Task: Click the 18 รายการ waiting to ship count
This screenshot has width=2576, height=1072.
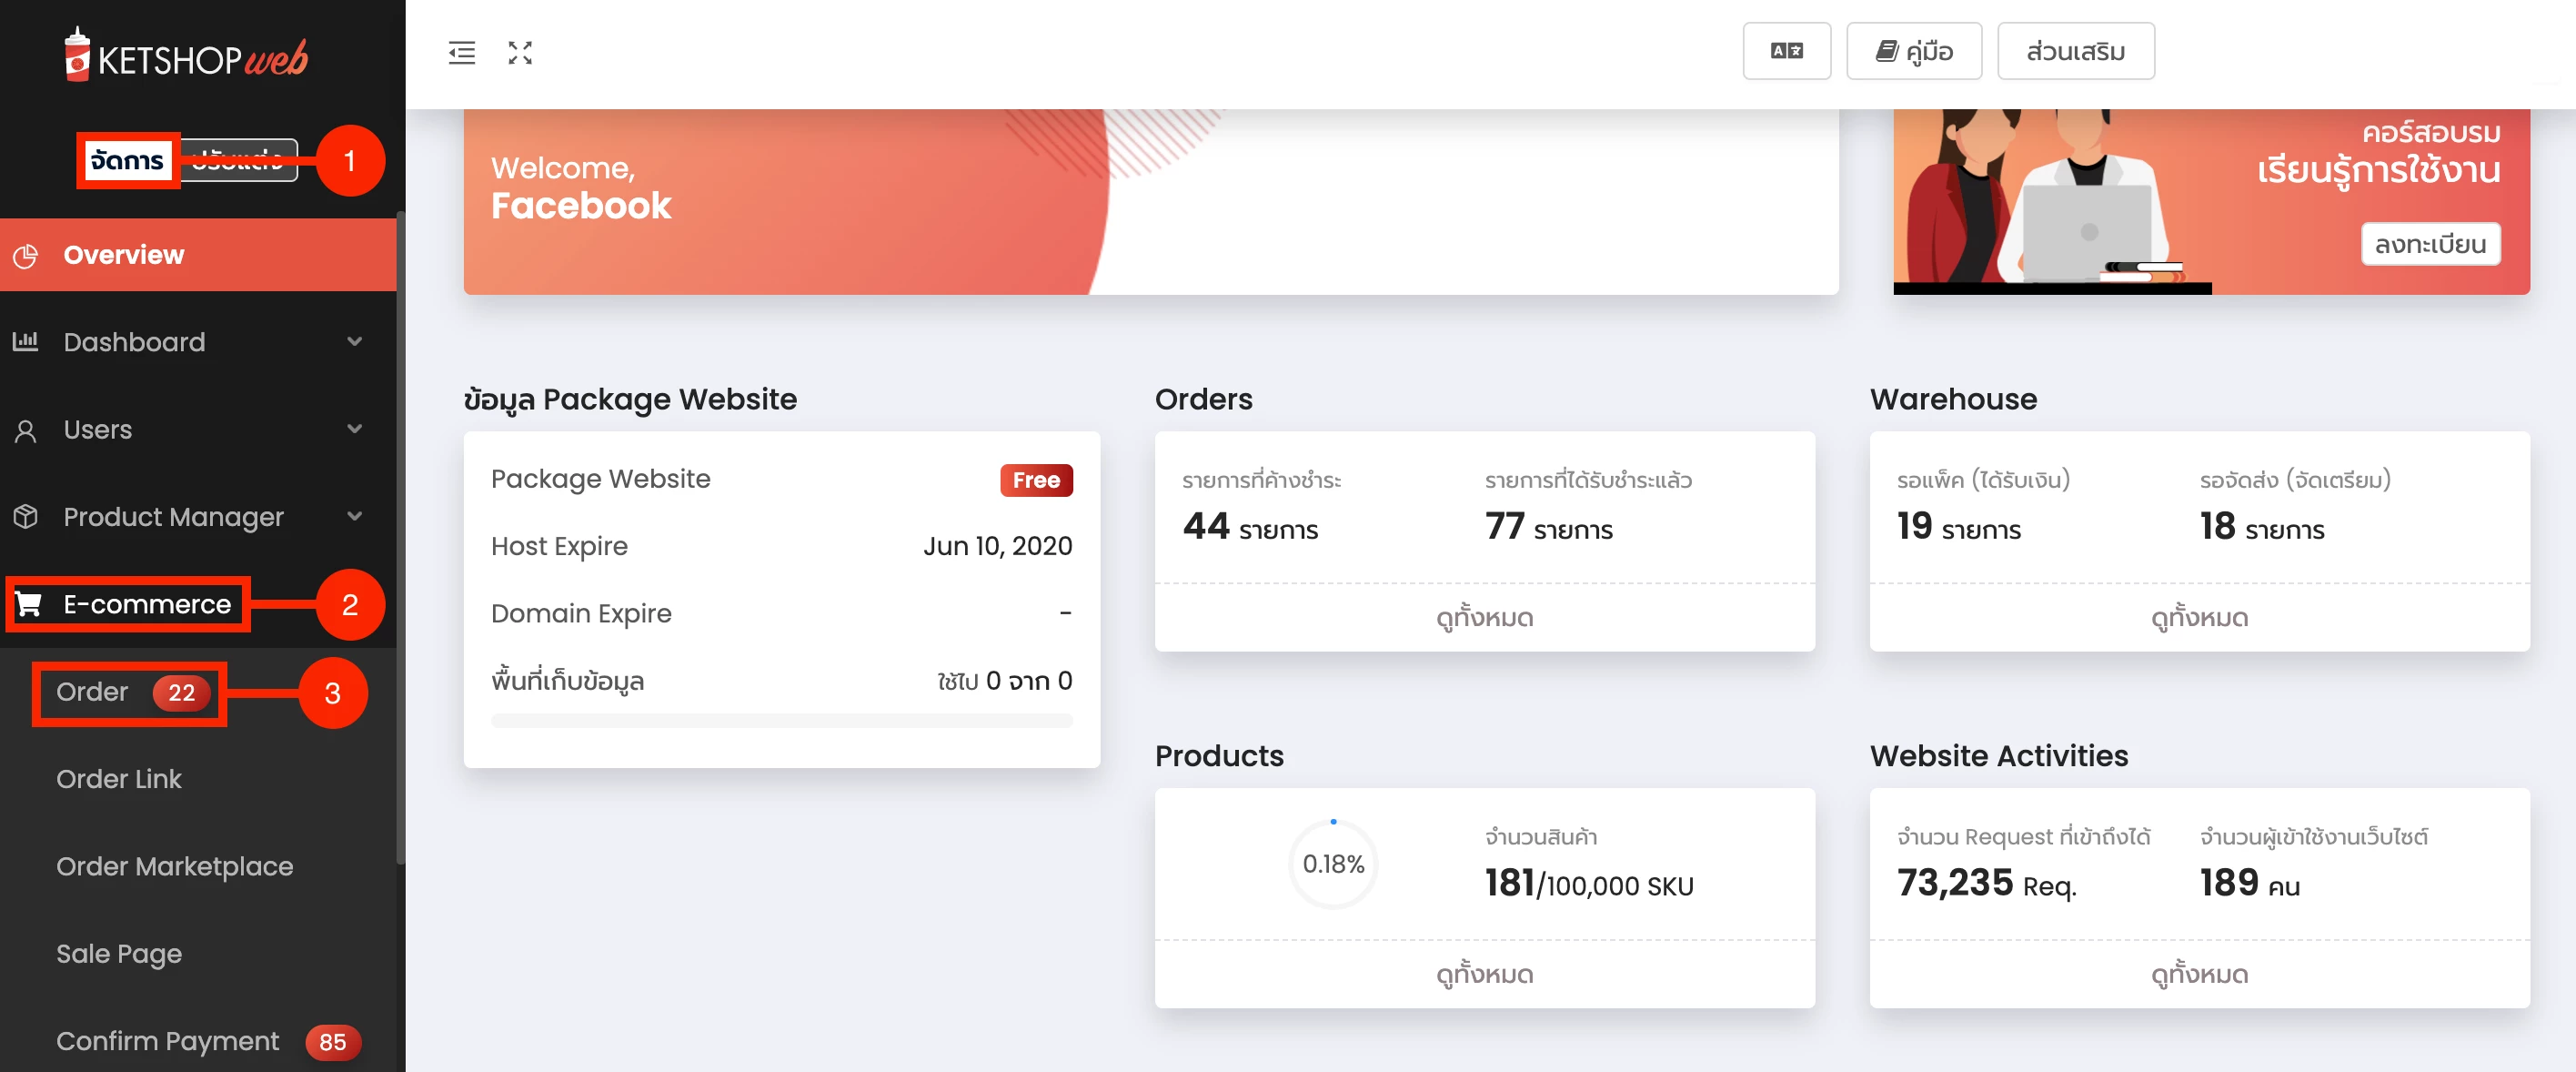Action: point(2261,527)
